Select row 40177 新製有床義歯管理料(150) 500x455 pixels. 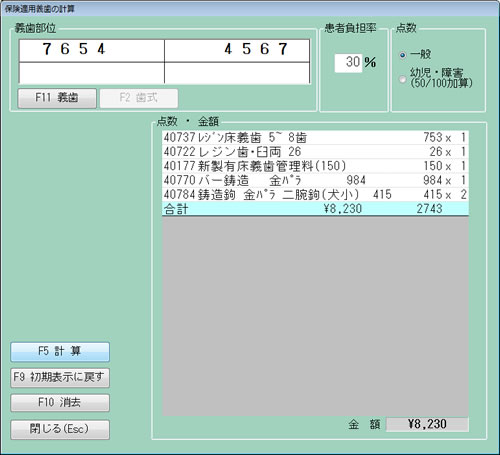pos(315,166)
